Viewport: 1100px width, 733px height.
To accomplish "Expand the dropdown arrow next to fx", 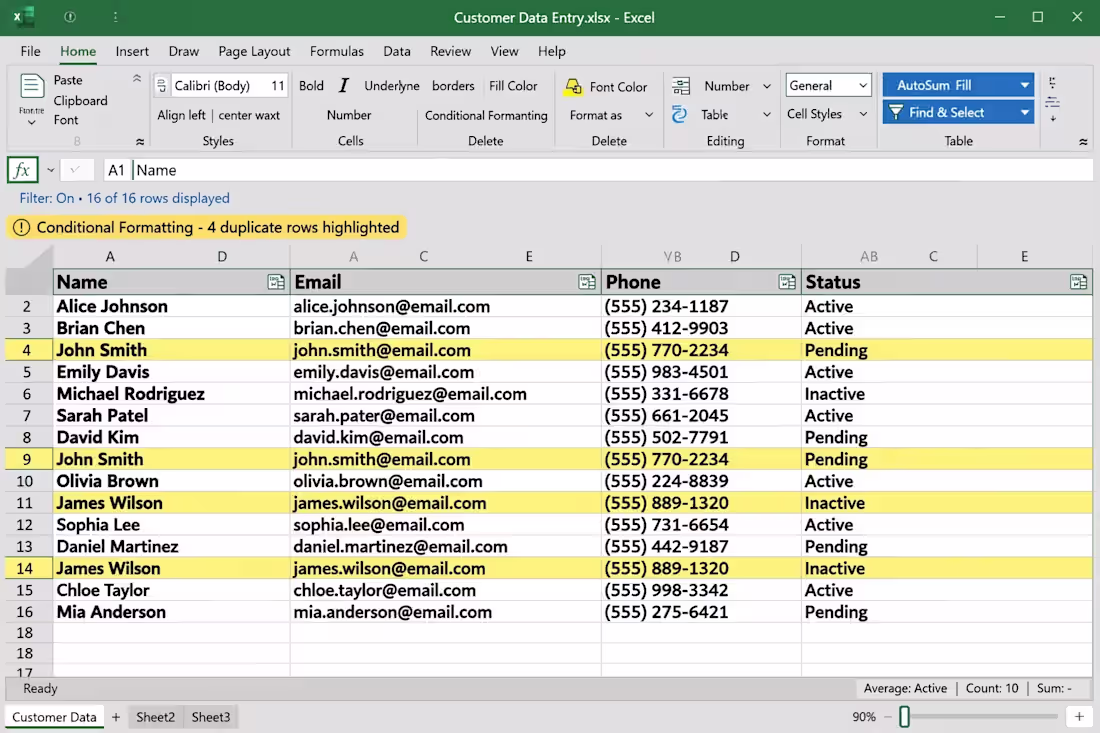I will click(x=51, y=170).
